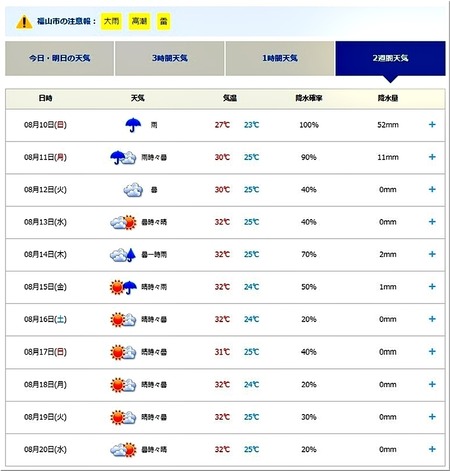Expand details for 08月15日 row
This screenshot has height=471, width=450.
[432, 287]
